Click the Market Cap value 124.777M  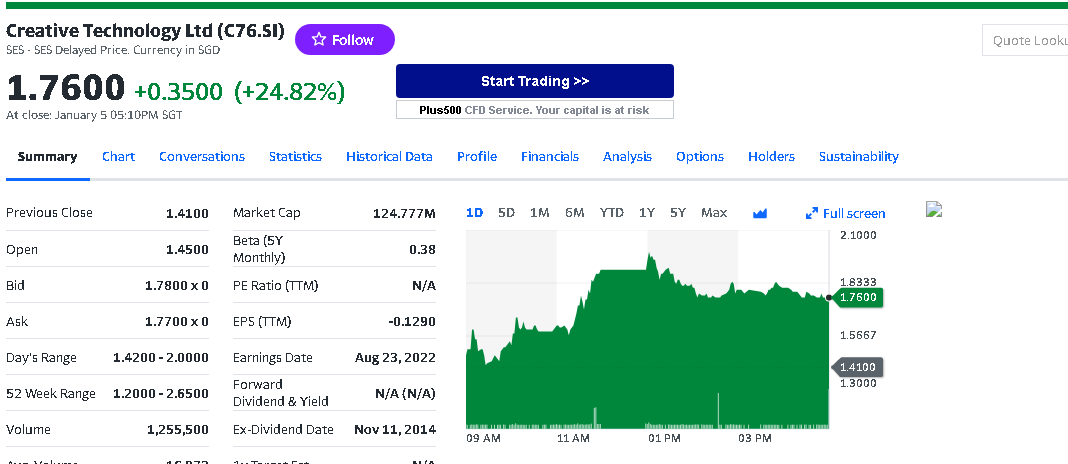click(404, 213)
